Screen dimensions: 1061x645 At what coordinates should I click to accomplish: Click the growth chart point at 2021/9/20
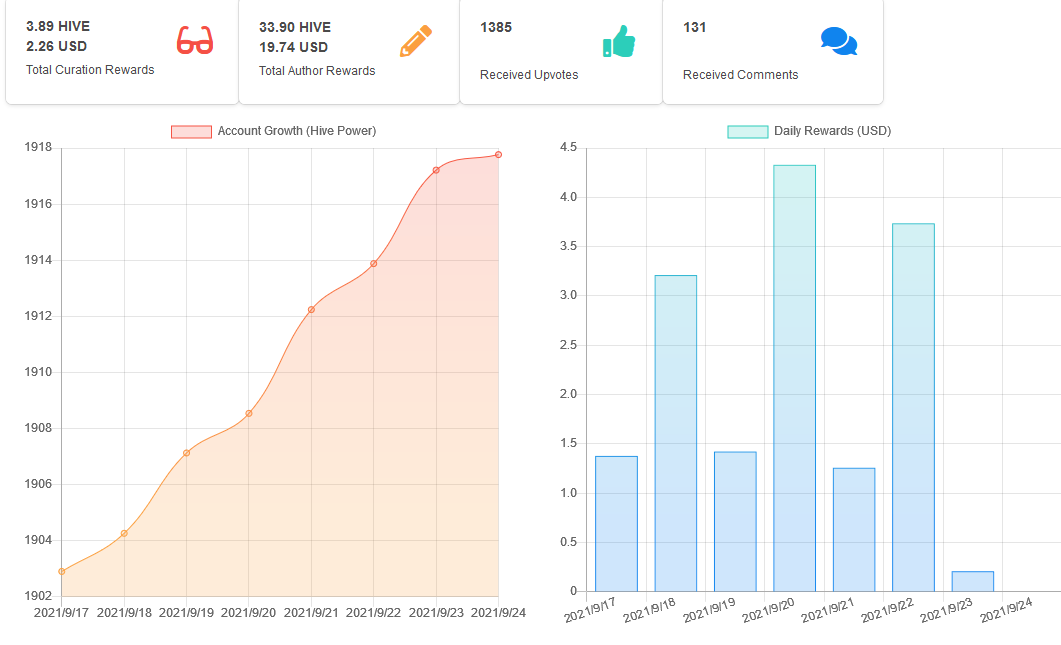point(249,414)
